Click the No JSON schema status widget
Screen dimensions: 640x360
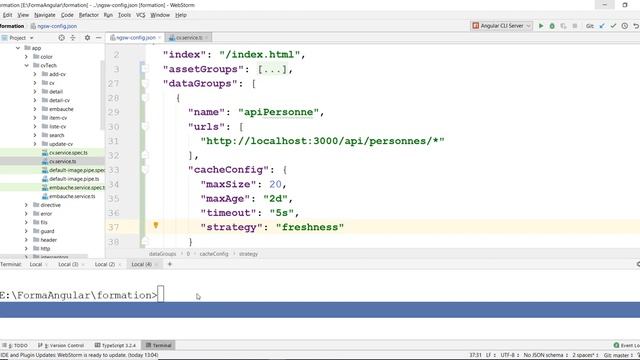click(x=546, y=355)
